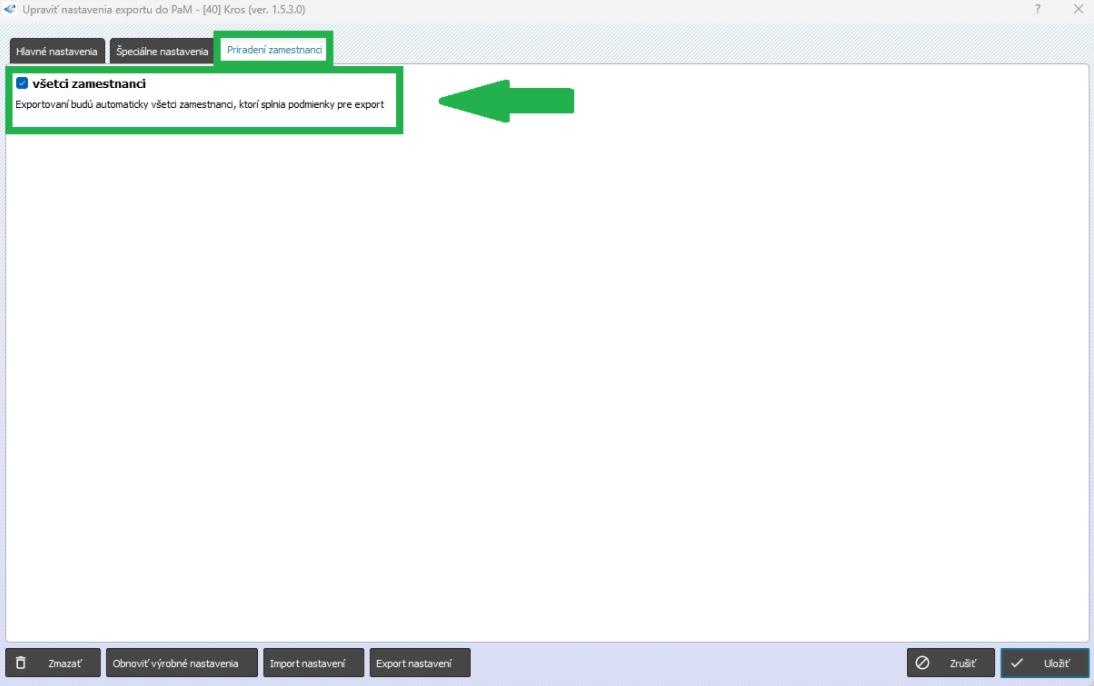Click the crossed-circle icon on the Zrušiť button

tap(923, 663)
